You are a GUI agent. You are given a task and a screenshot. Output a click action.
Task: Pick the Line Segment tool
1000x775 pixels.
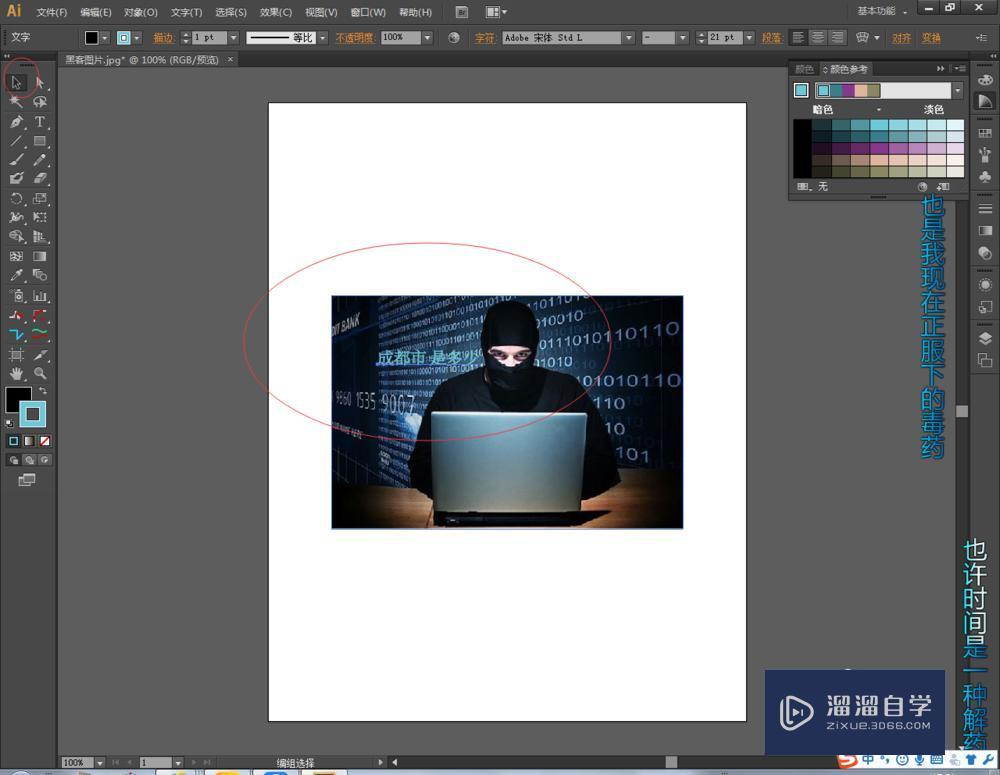coord(17,141)
